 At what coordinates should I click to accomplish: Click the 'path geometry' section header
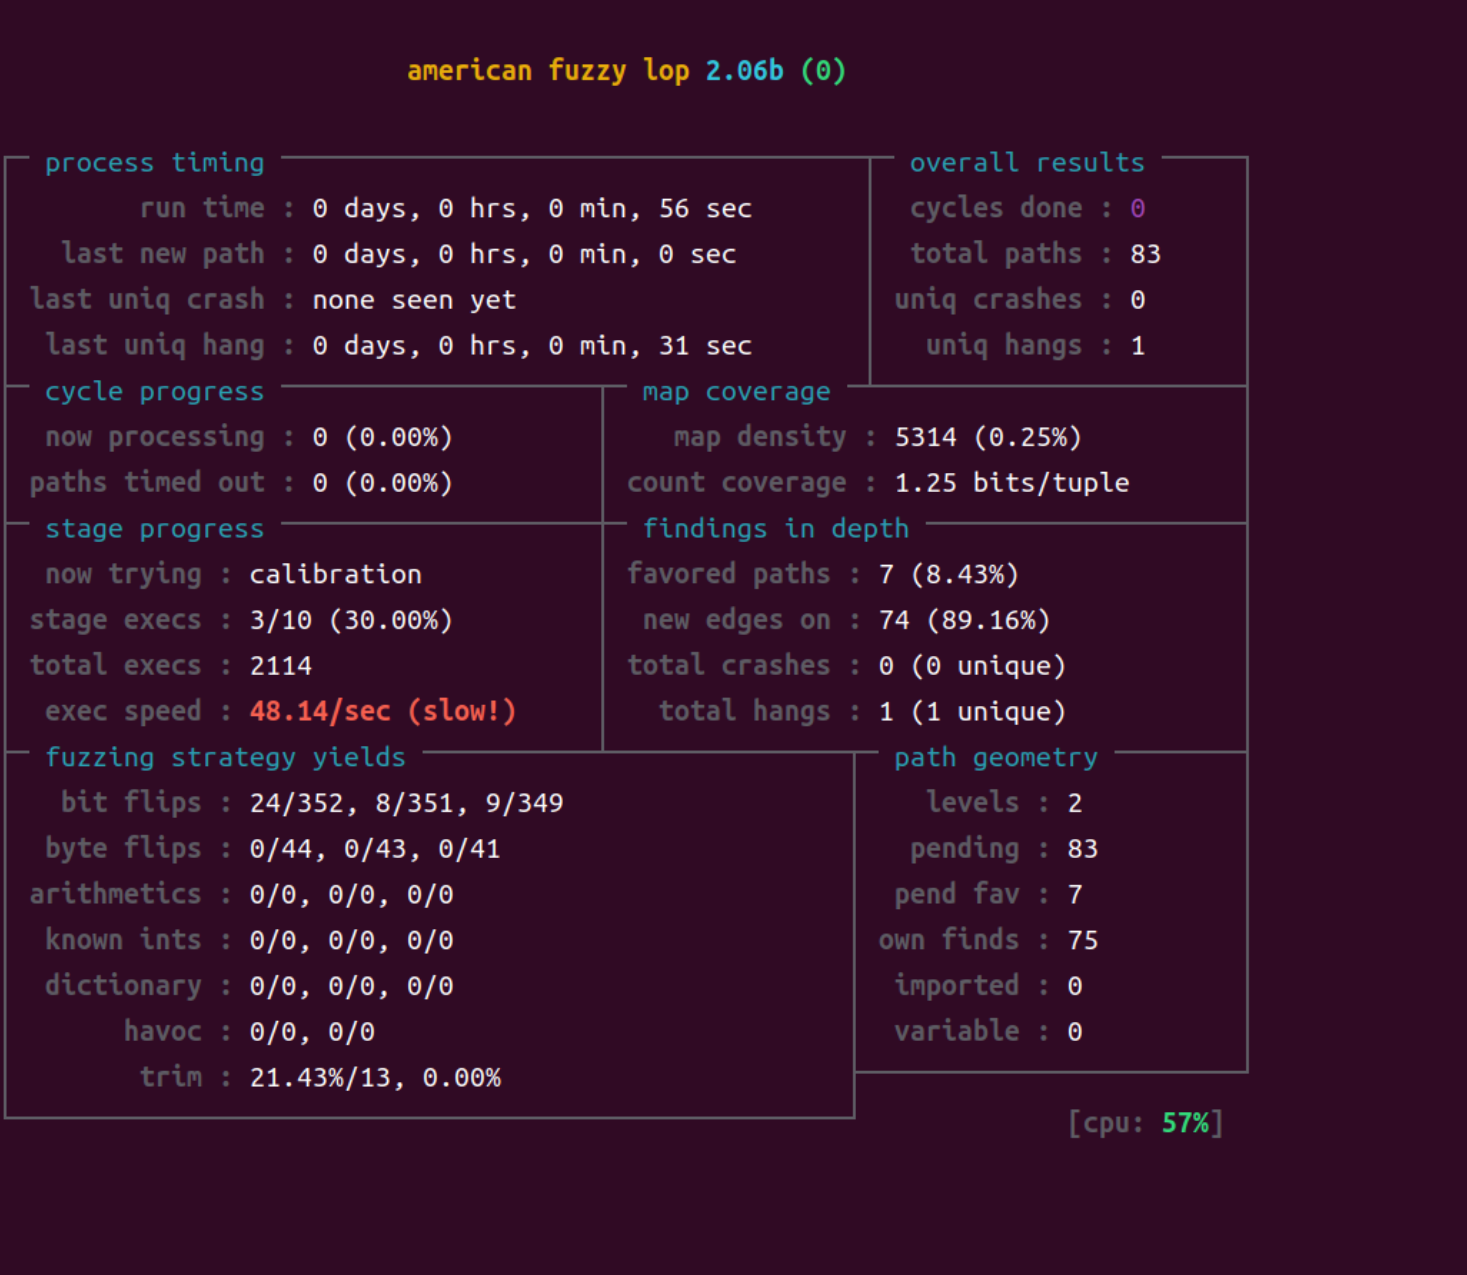[996, 757]
